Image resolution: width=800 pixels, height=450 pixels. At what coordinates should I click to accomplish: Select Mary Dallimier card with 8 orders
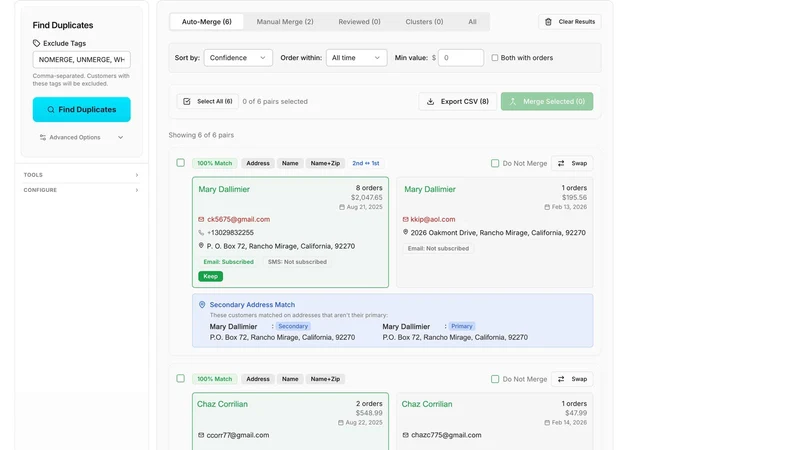tap(290, 232)
